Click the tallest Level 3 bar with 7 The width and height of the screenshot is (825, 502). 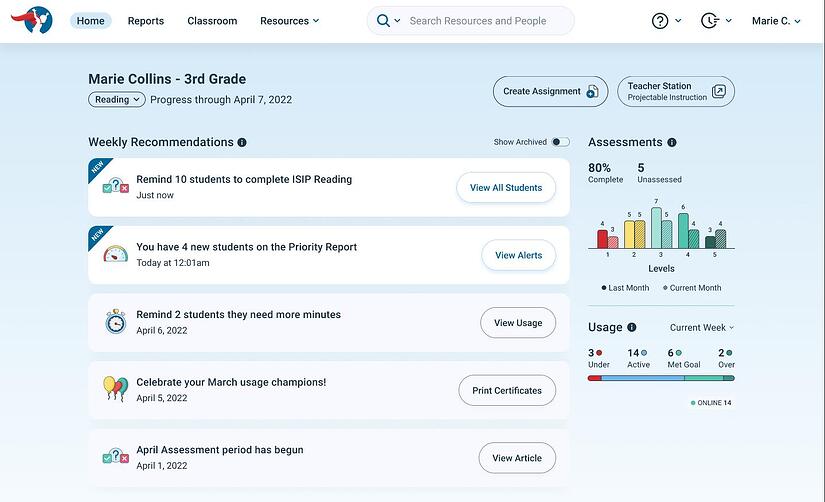click(656, 228)
